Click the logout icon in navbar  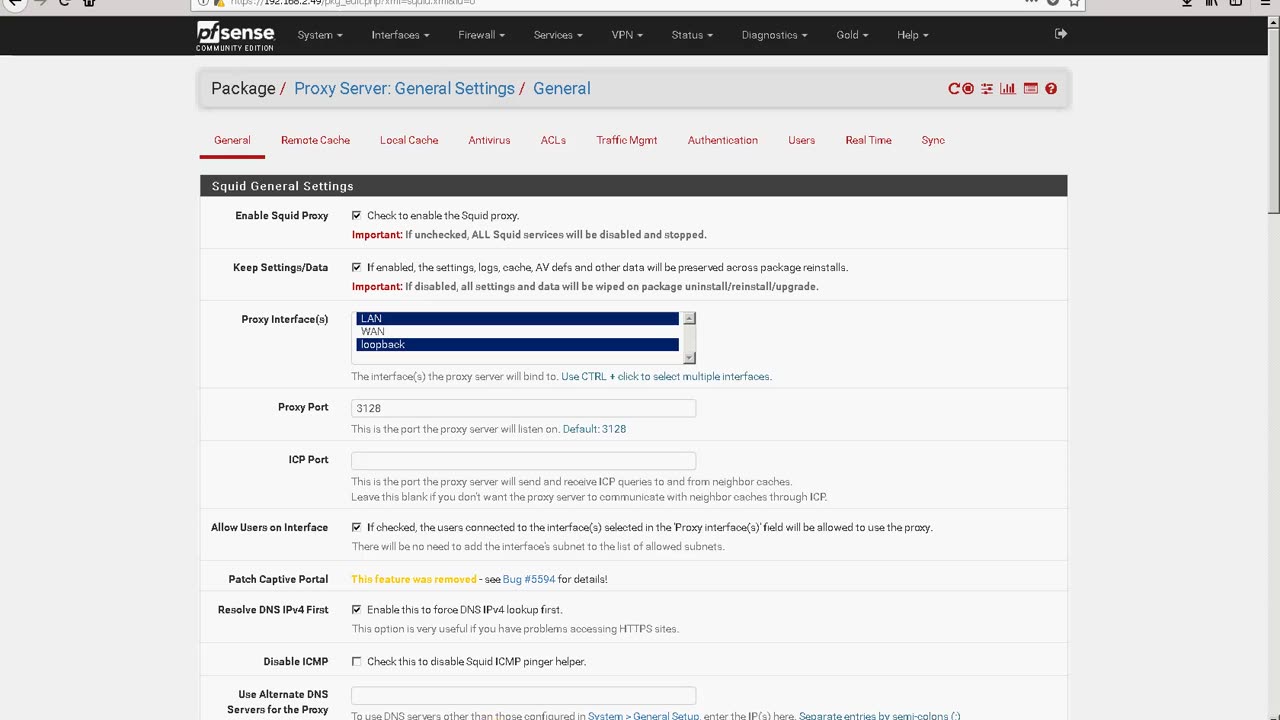[1061, 34]
